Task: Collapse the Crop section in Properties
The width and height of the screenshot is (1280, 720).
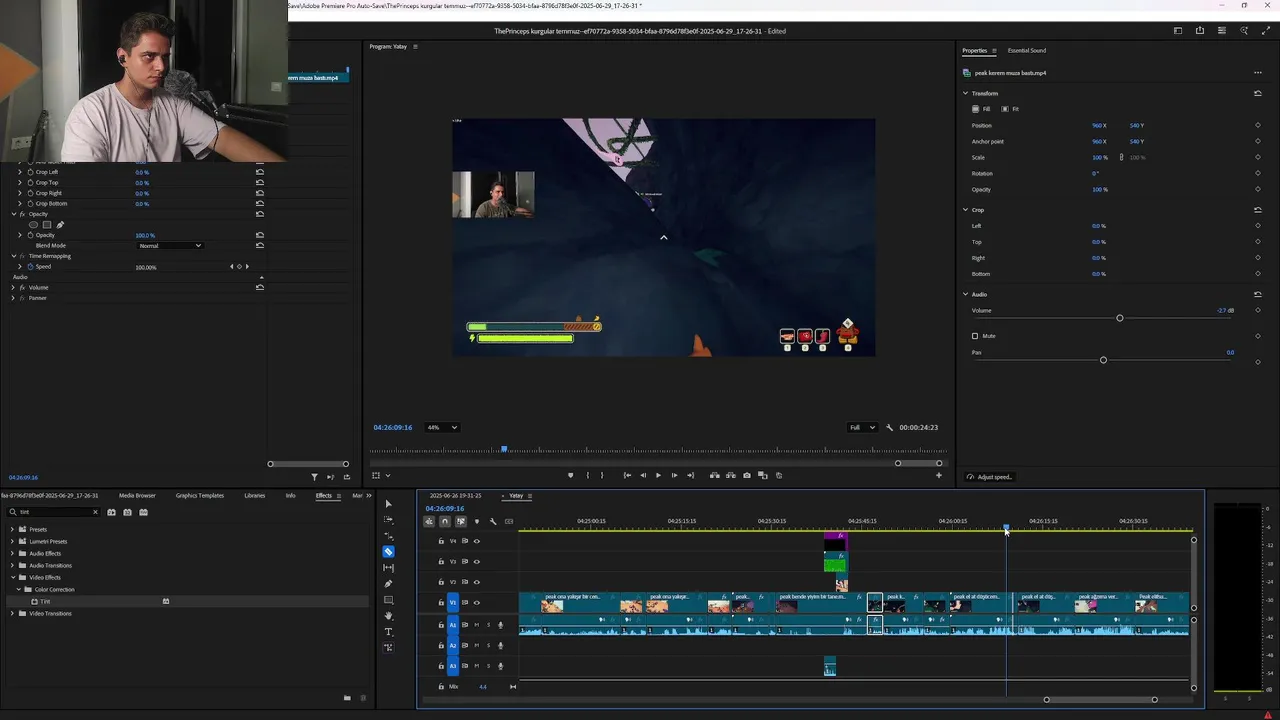Action: click(966, 210)
